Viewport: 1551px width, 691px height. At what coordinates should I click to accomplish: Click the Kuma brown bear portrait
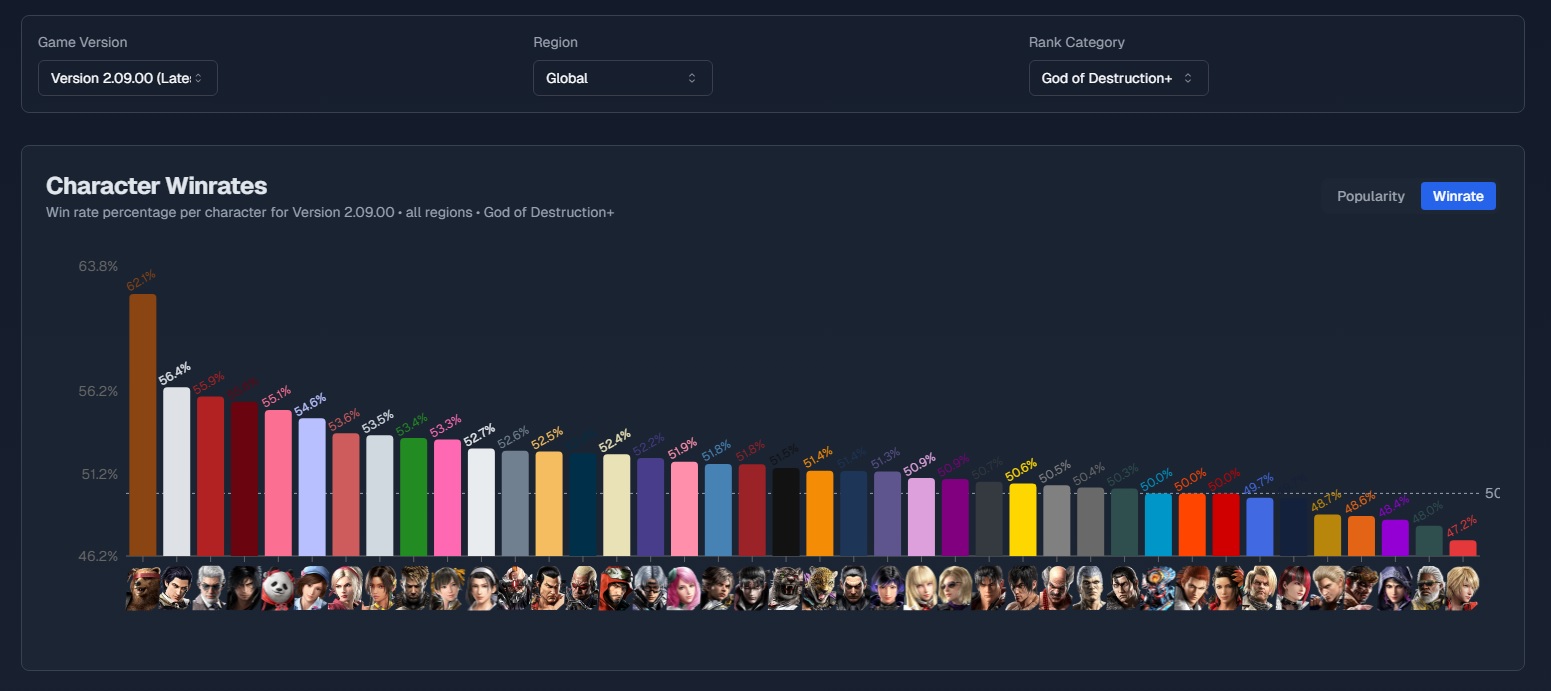[x=143, y=588]
